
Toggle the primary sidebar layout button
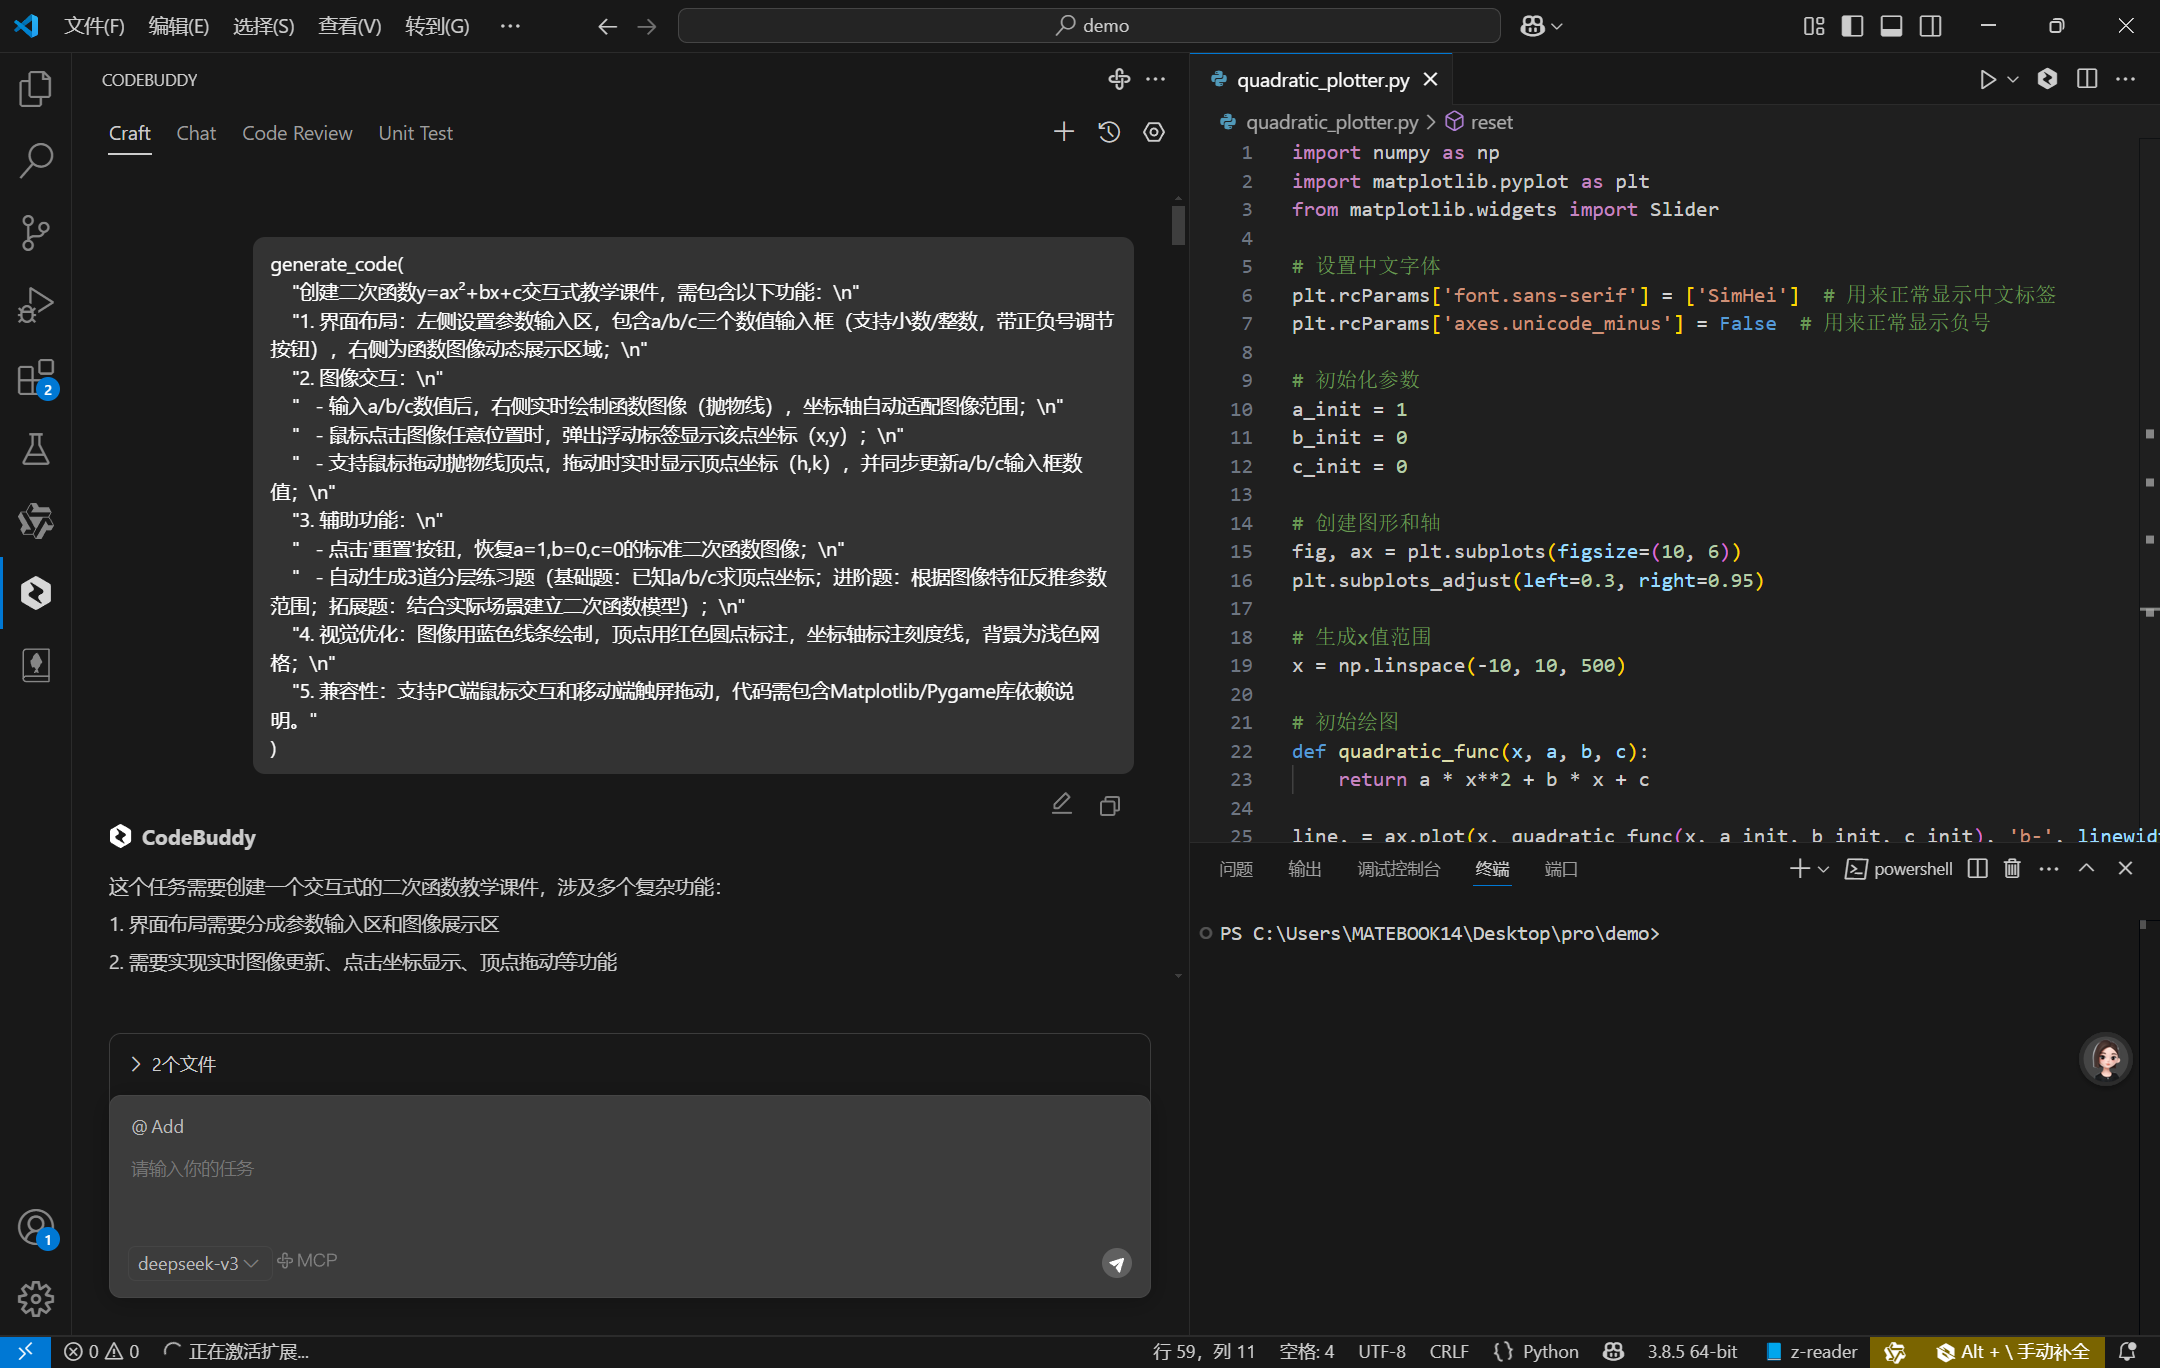[x=1851, y=26]
